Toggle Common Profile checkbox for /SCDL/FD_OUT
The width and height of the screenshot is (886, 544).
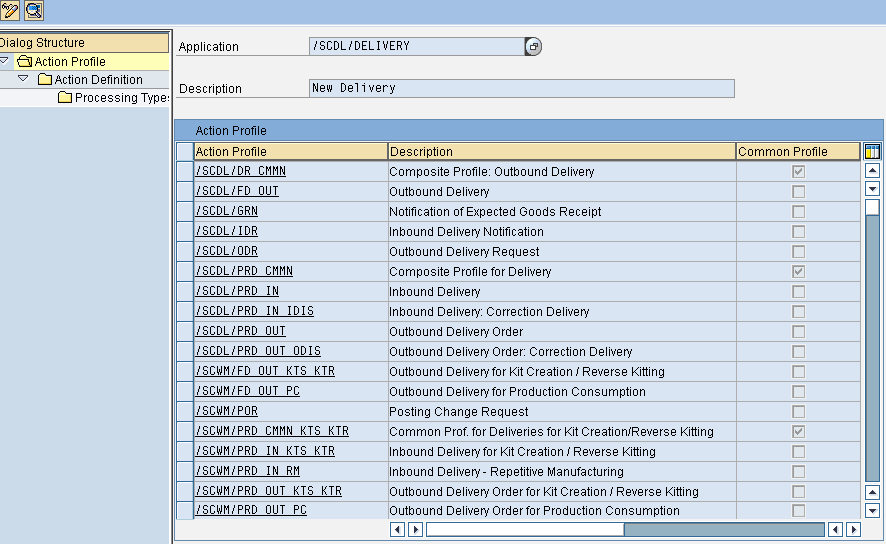click(798, 191)
